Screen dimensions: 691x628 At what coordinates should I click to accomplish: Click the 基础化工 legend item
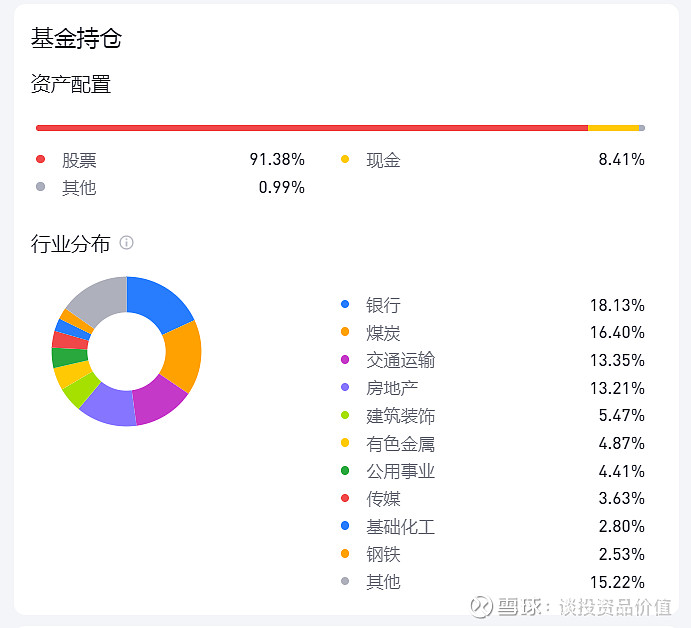[400, 527]
